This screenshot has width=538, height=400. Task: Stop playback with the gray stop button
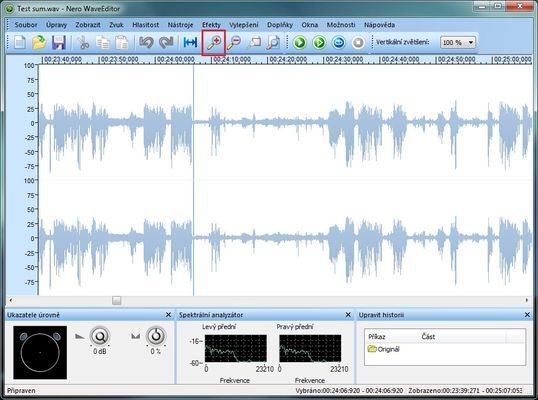click(x=358, y=43)
